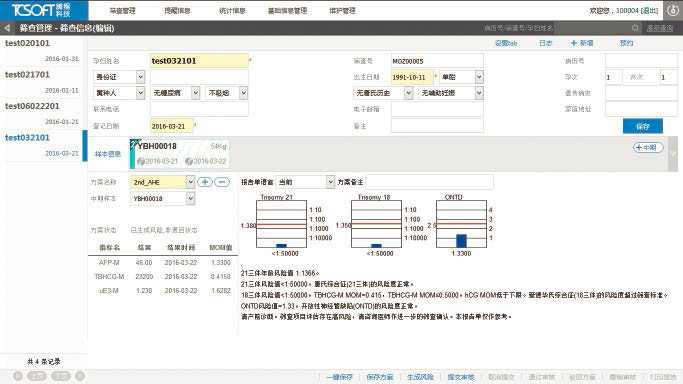Screen dimensions: 683x384
Task: Open the 统计信息 menu
Action: click(x=232, y=10)
